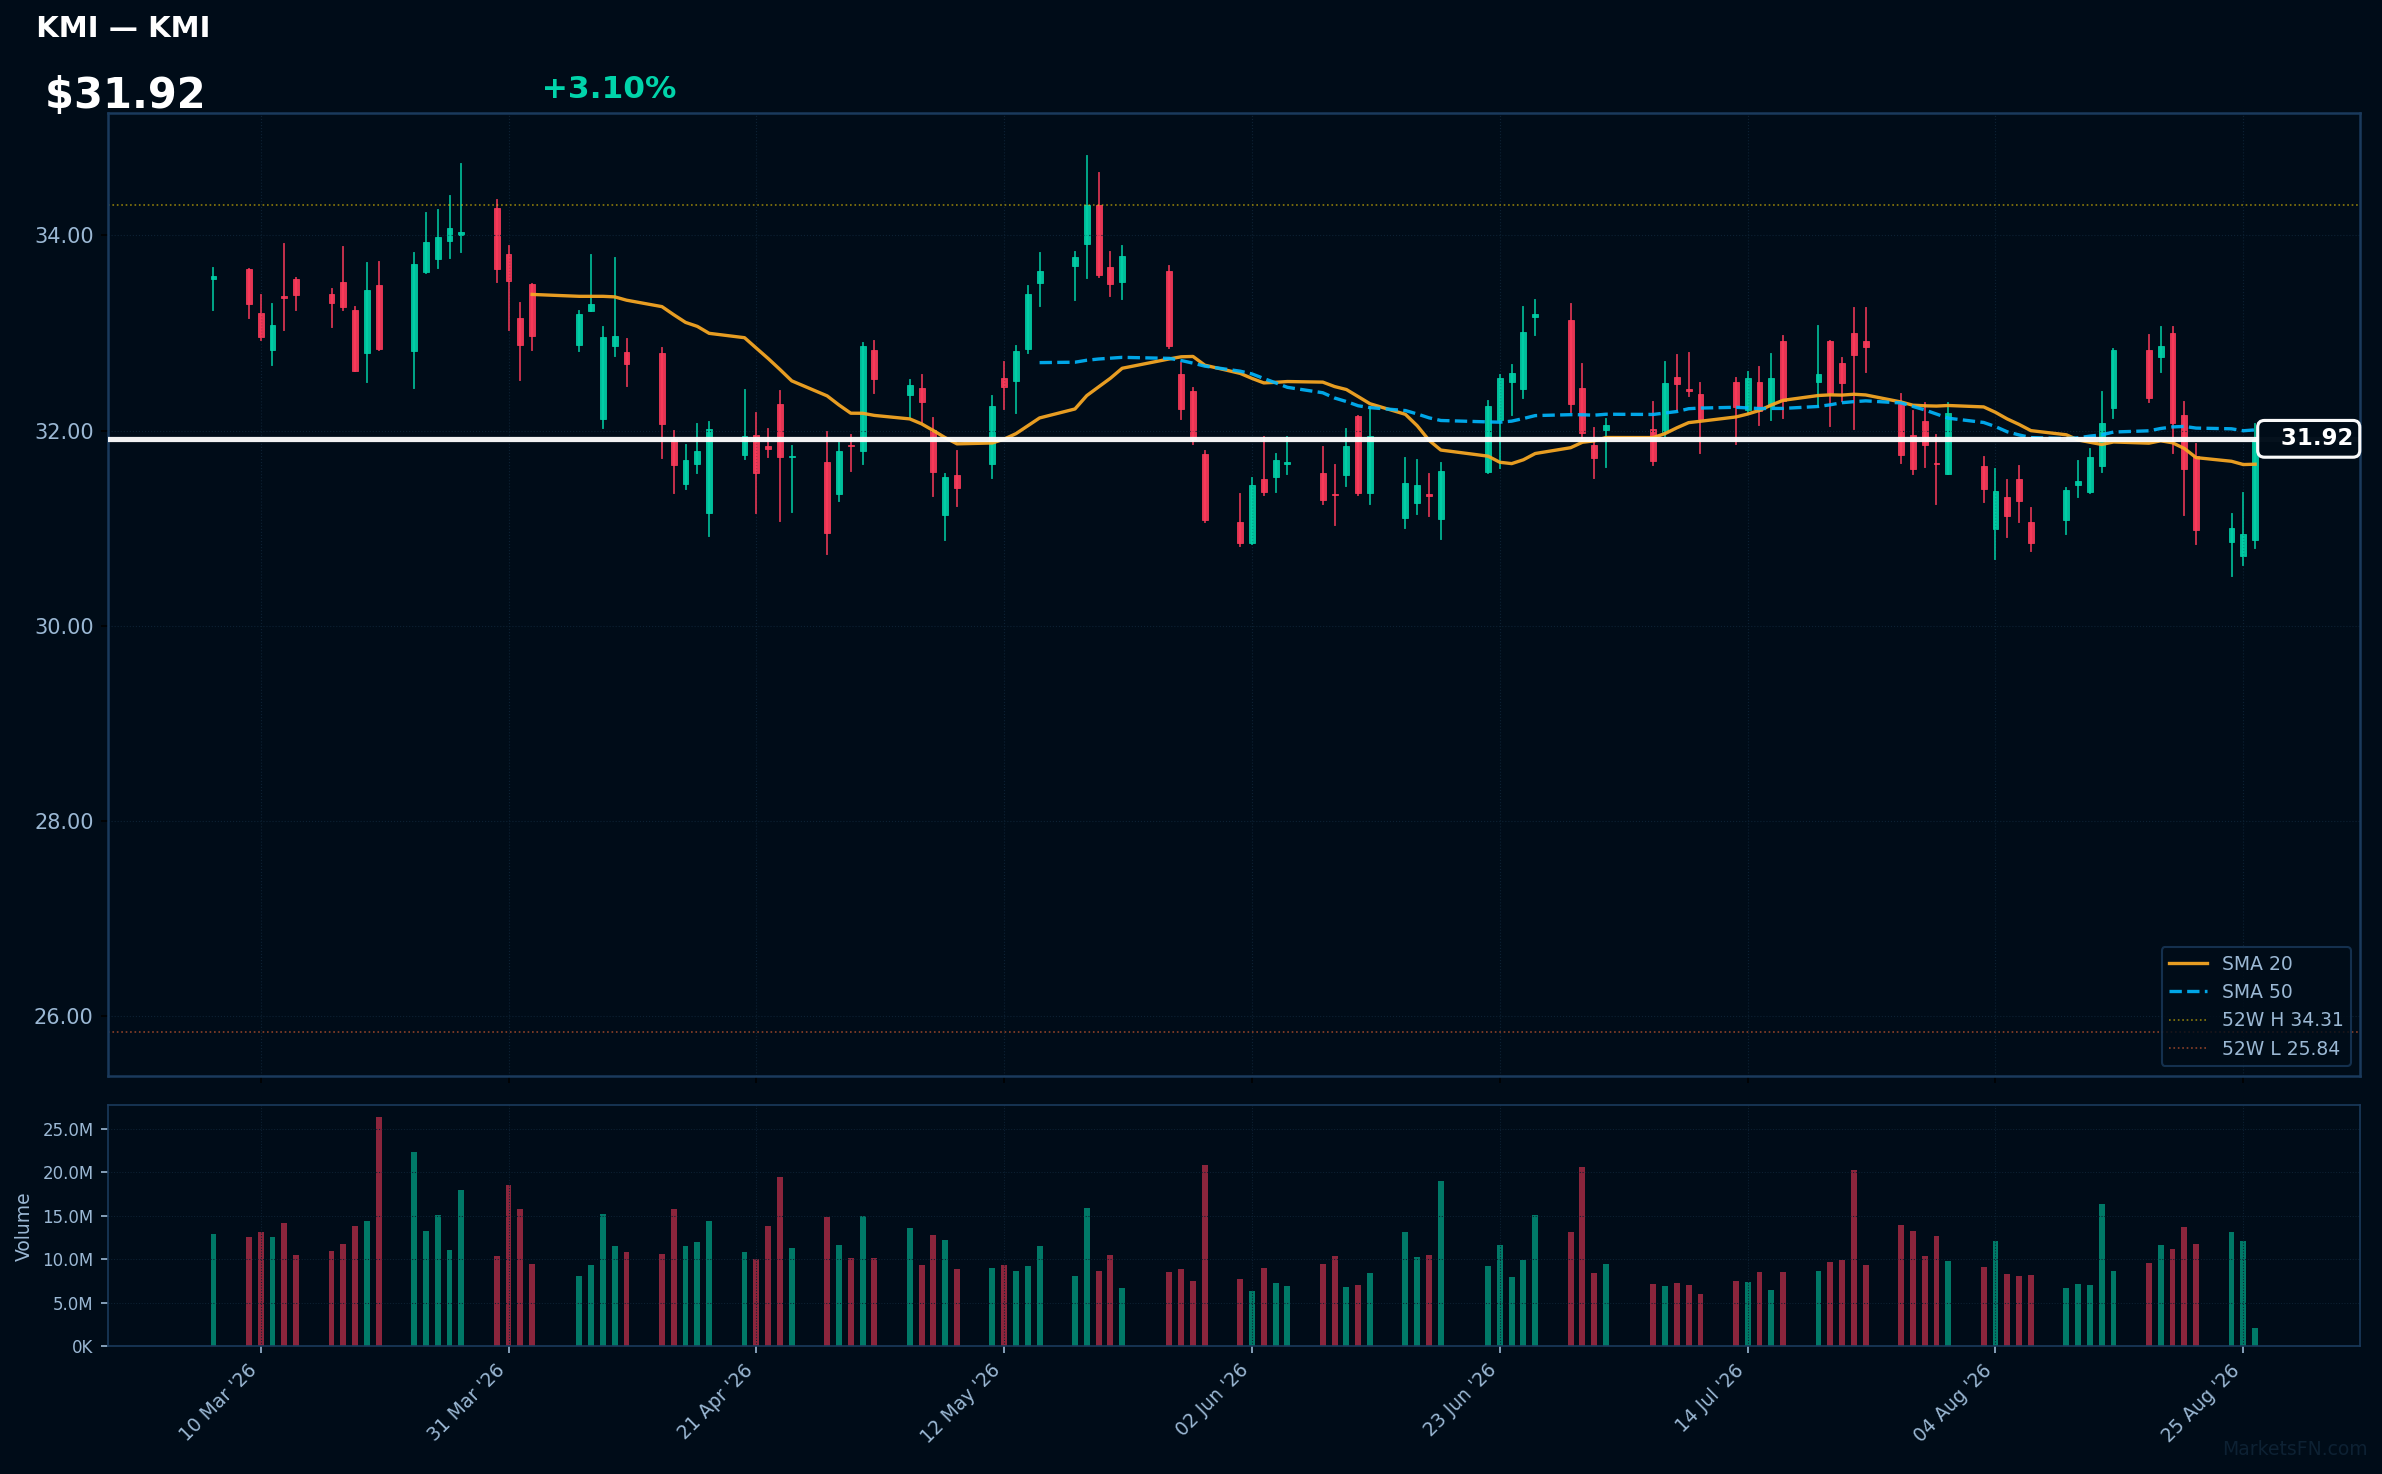The height and width of the screenshot is (1474, 2382).
Task: Click the $31.92 price header
Action: (x=125, y=94)
